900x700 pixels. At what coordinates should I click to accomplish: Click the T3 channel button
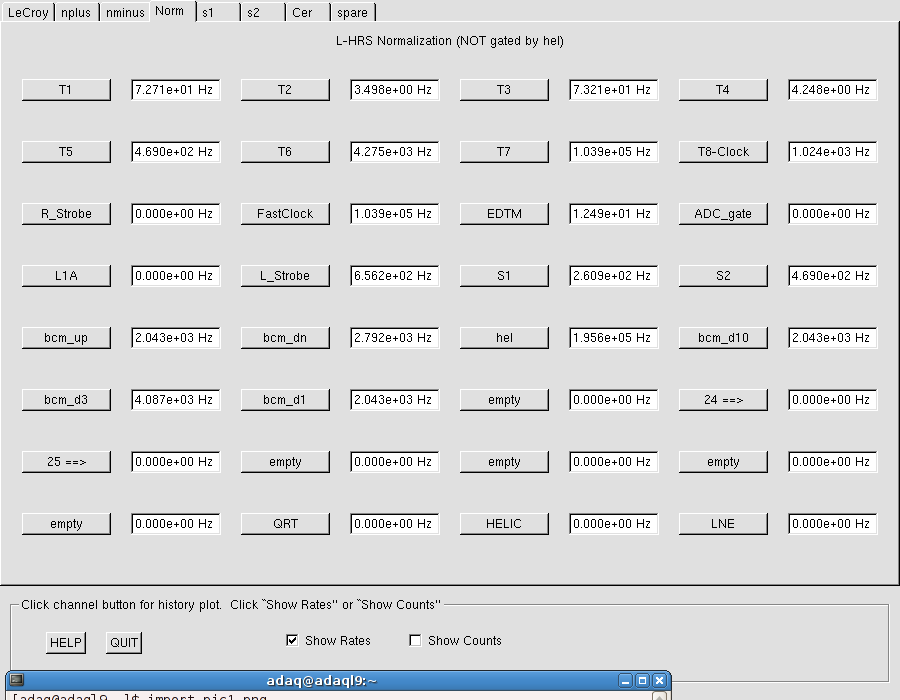504,90
